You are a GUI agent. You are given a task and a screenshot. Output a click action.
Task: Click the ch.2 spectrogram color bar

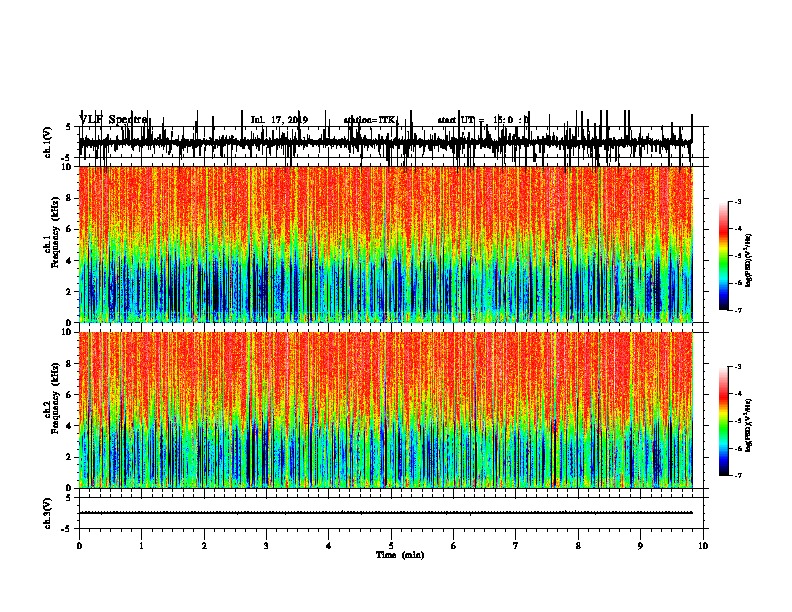pyautogui.click(x=723, y=421)
